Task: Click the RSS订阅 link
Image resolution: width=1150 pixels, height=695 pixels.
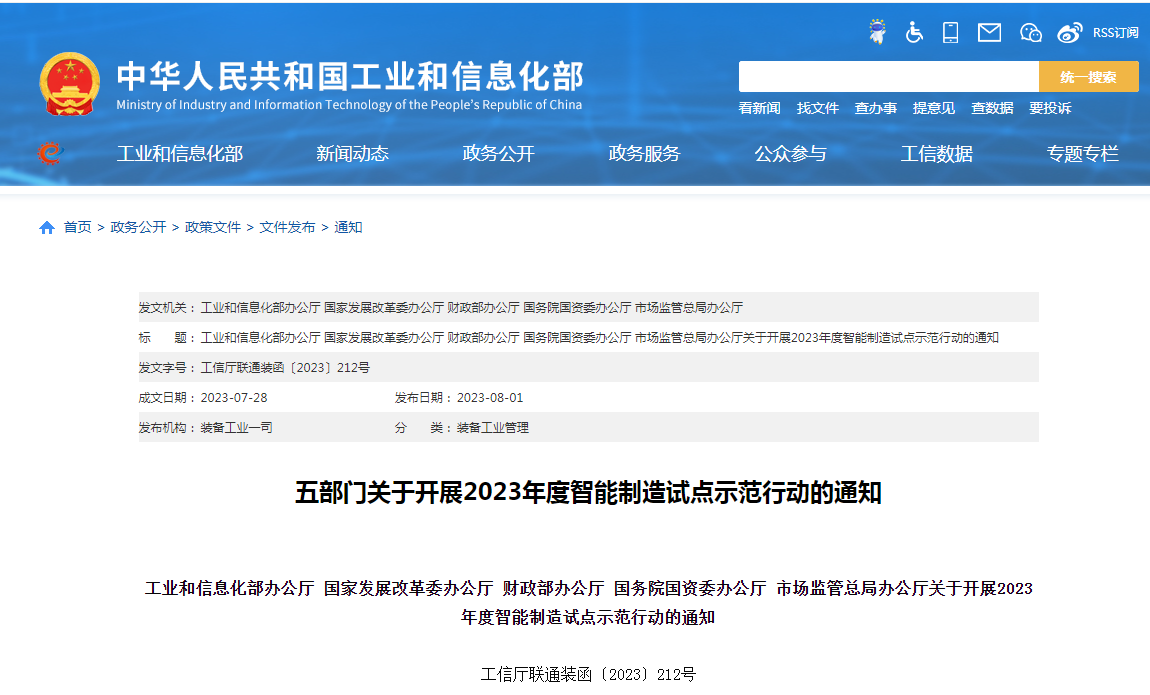Action: 1115,33
